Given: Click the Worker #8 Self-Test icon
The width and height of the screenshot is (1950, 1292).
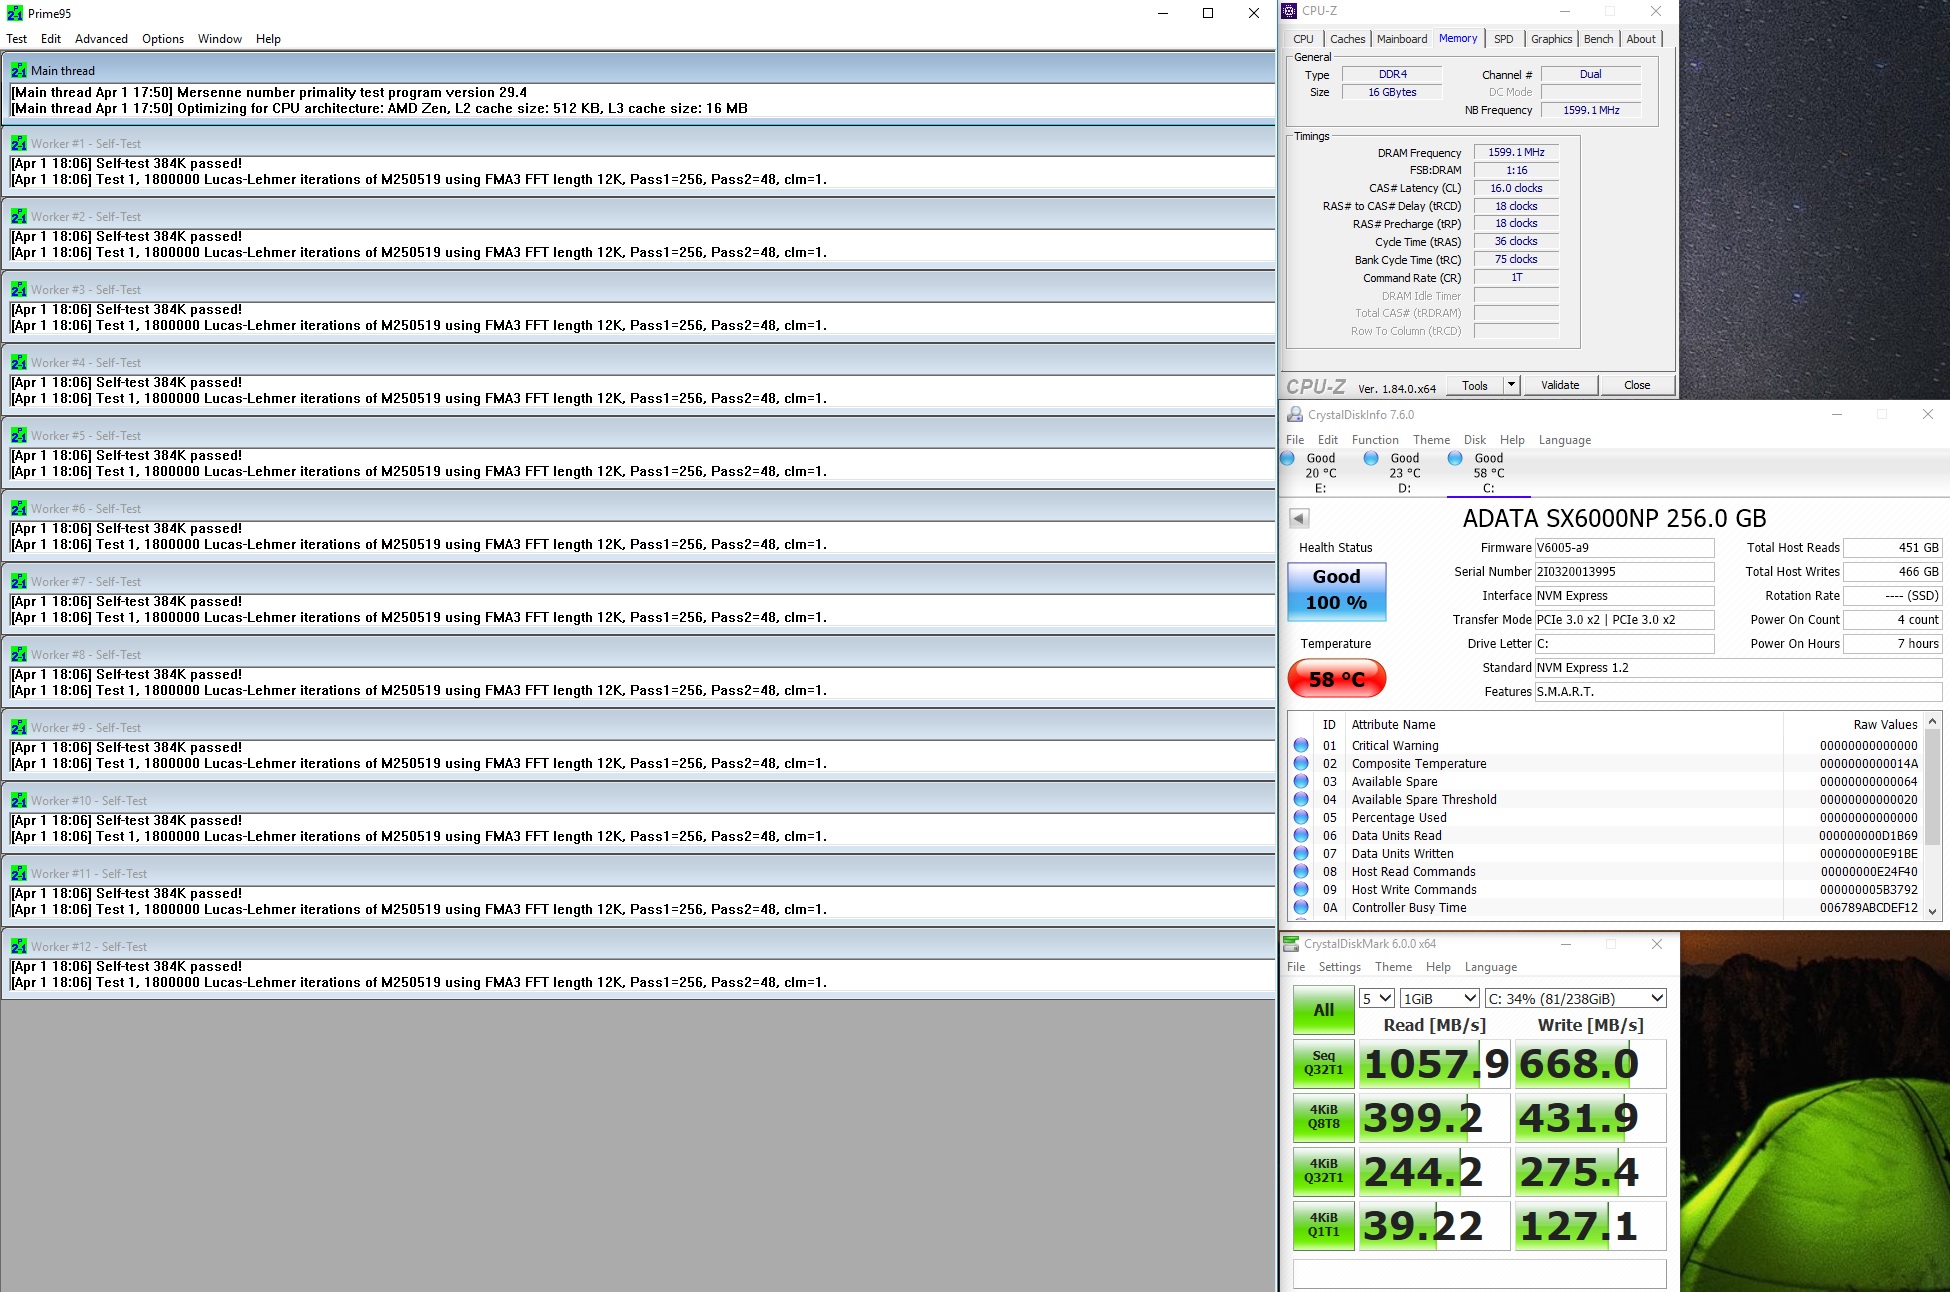Looking at the screenshot, I should [x=19, y=654].
